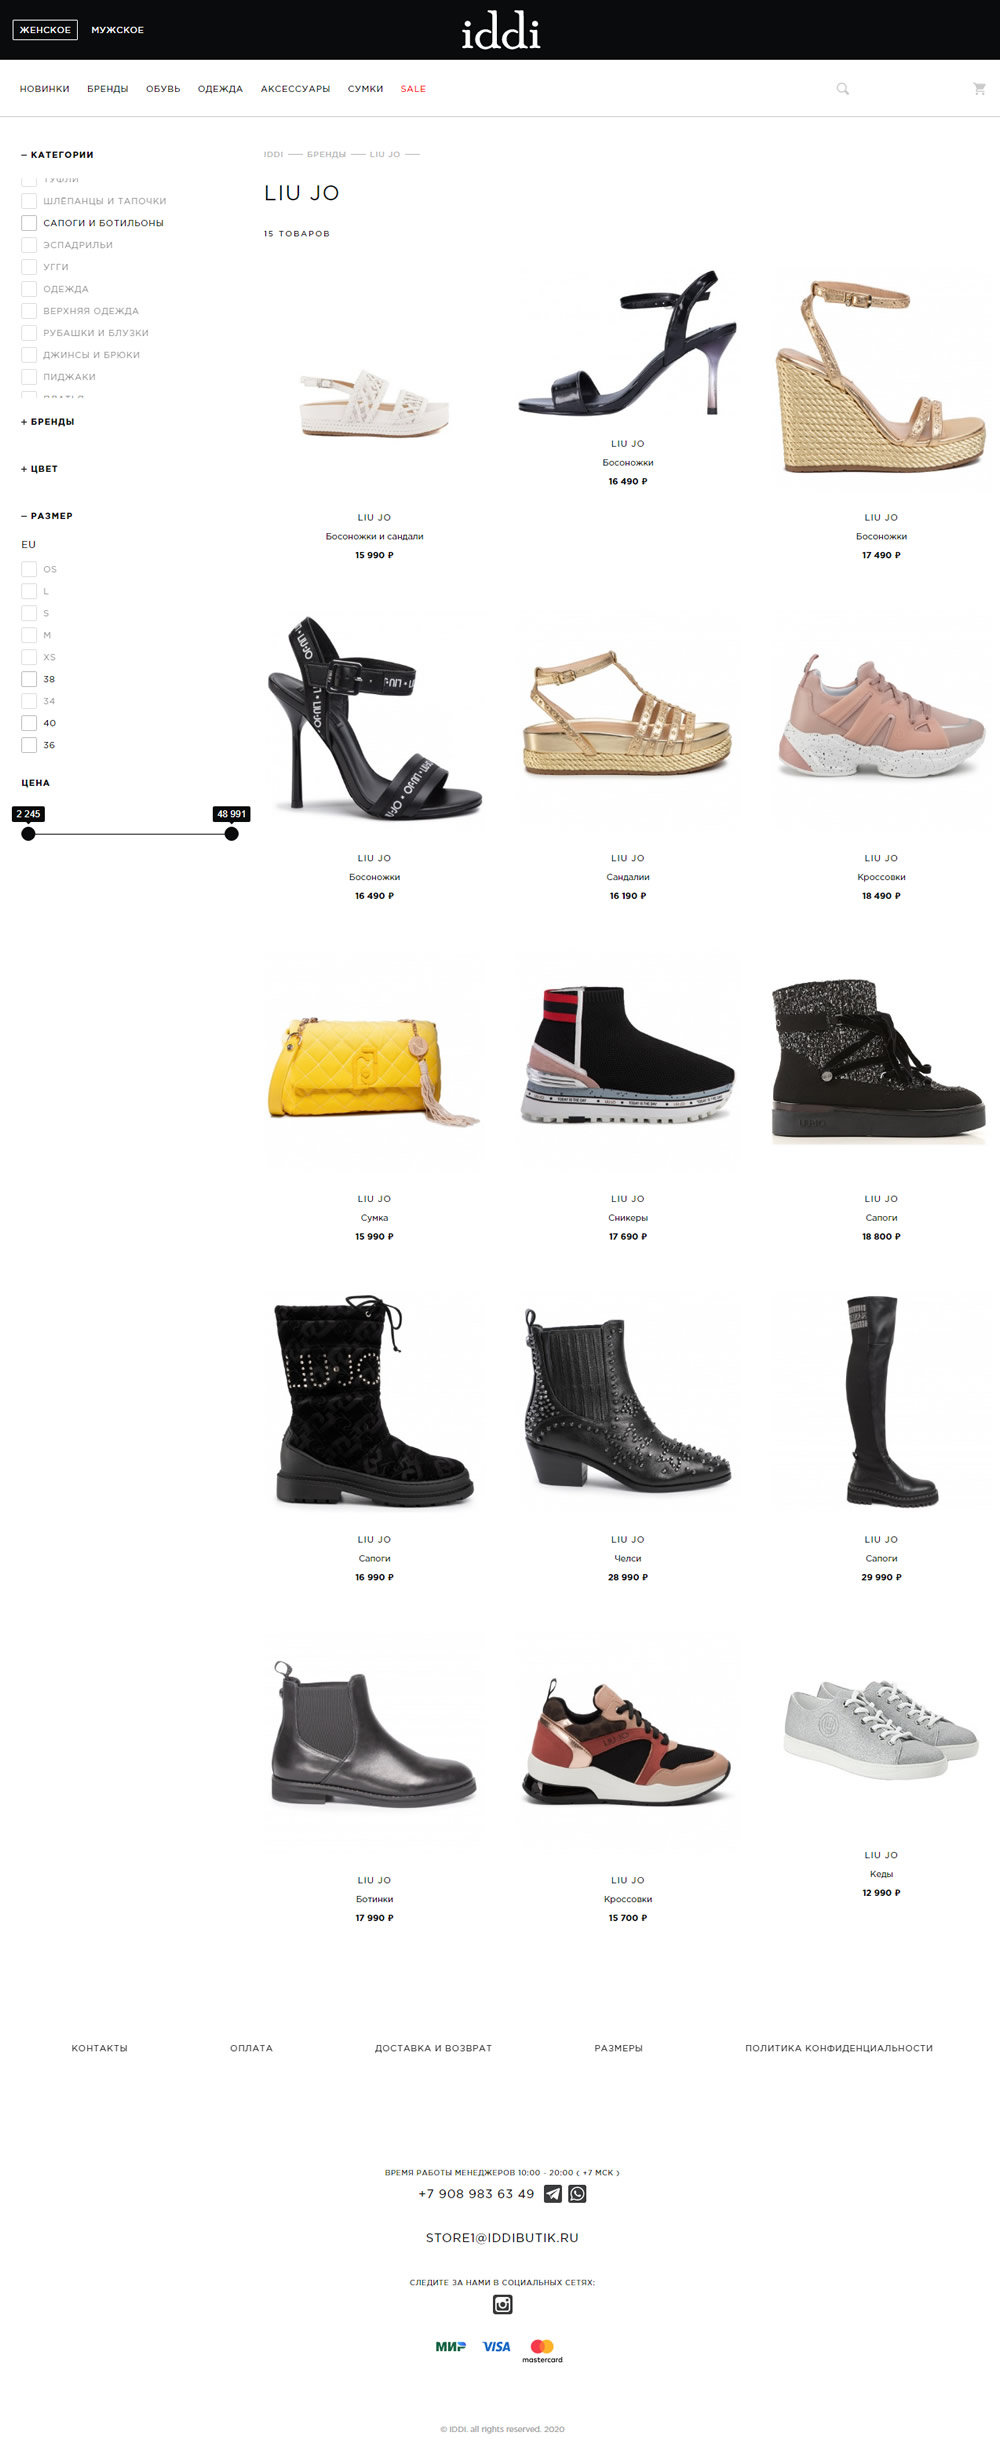Open the Instagram social icon
The height and width of the screenshot is (2462, 1000).
pyautogui.click(x=503, y=2304)
